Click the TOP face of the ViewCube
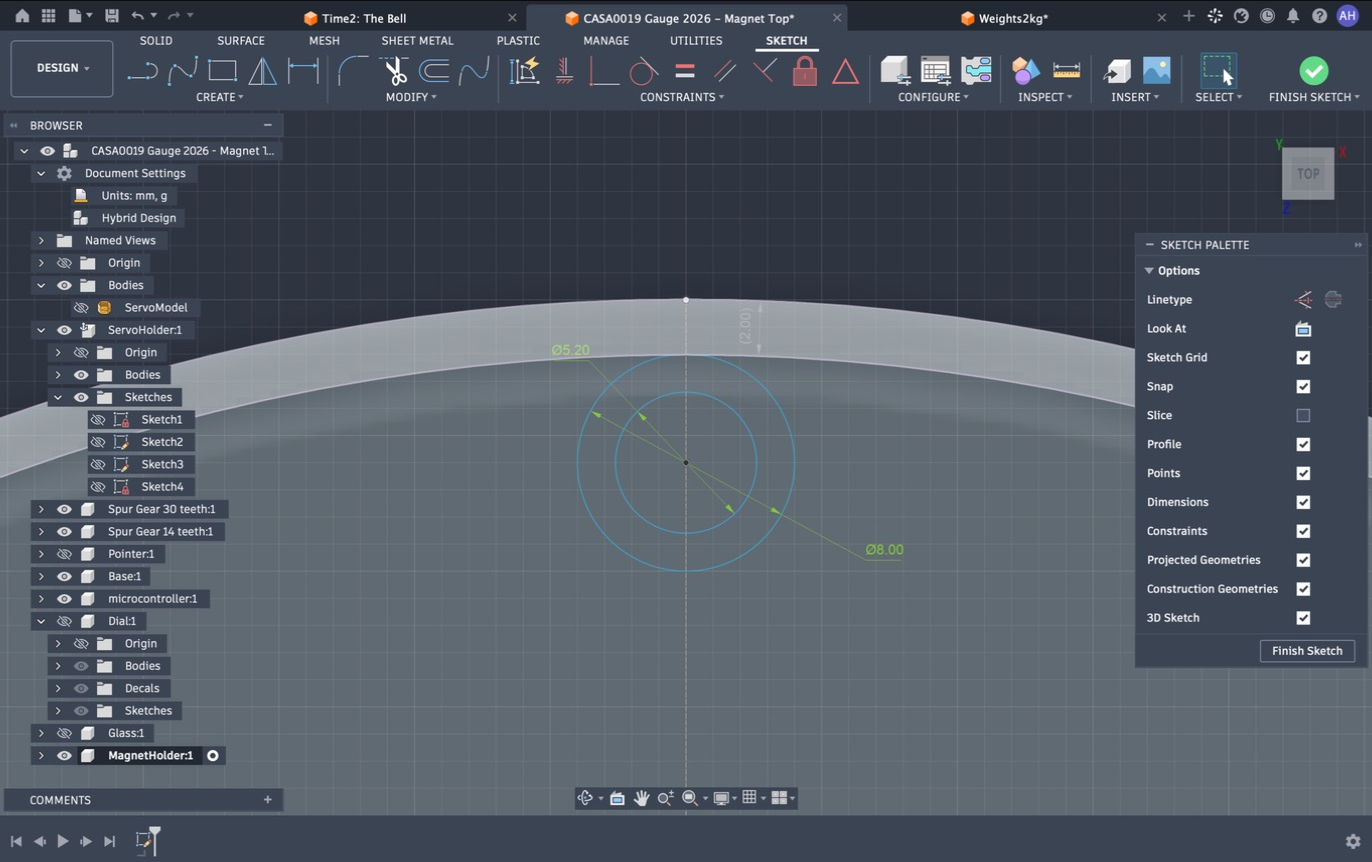 pos(1308,174)
